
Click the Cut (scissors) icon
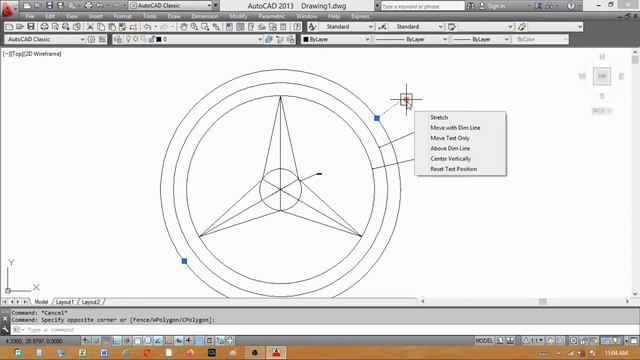tap(90, 27)
